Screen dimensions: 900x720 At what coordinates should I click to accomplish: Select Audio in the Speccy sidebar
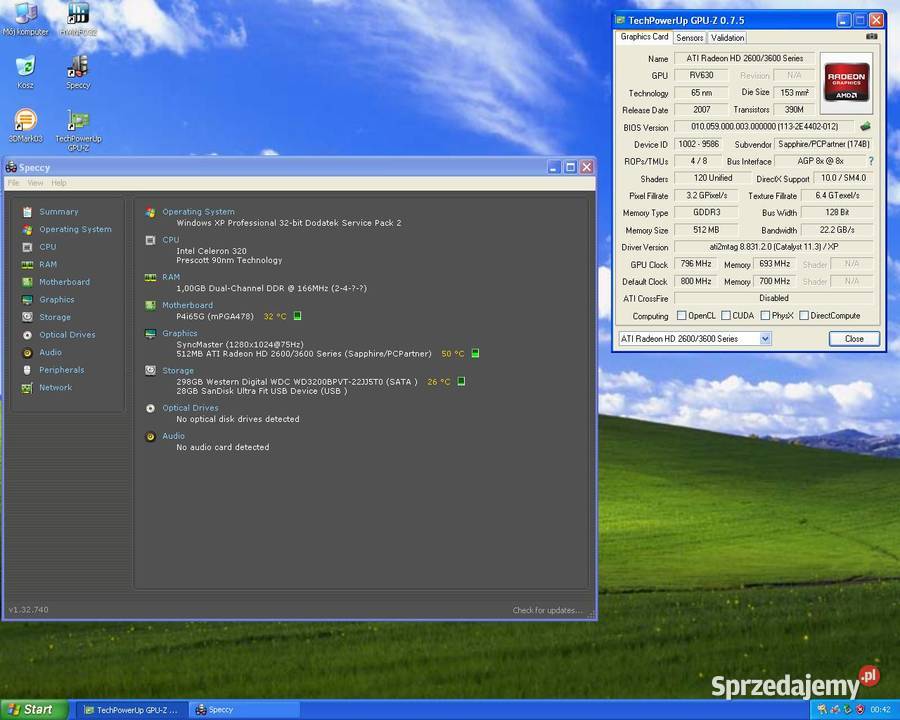pos(50,353)
